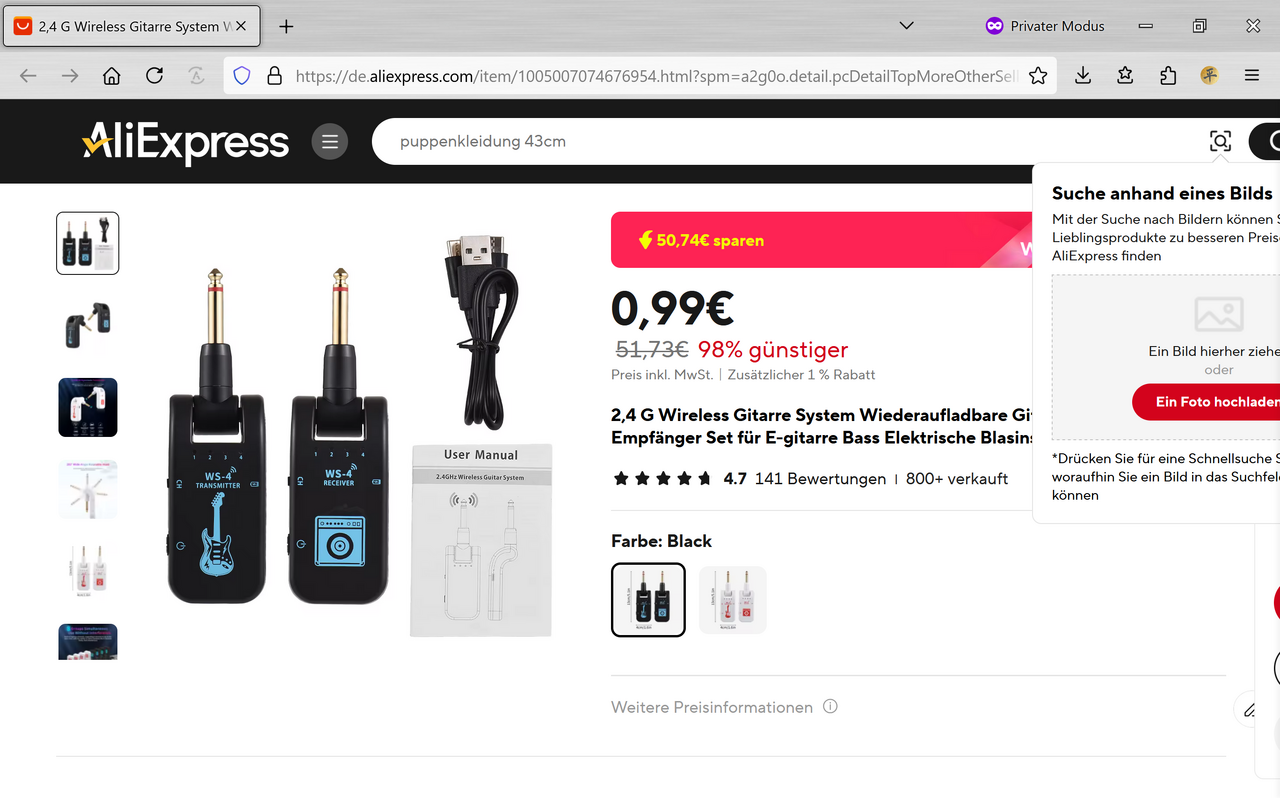Reload the current page

point(154,76)
